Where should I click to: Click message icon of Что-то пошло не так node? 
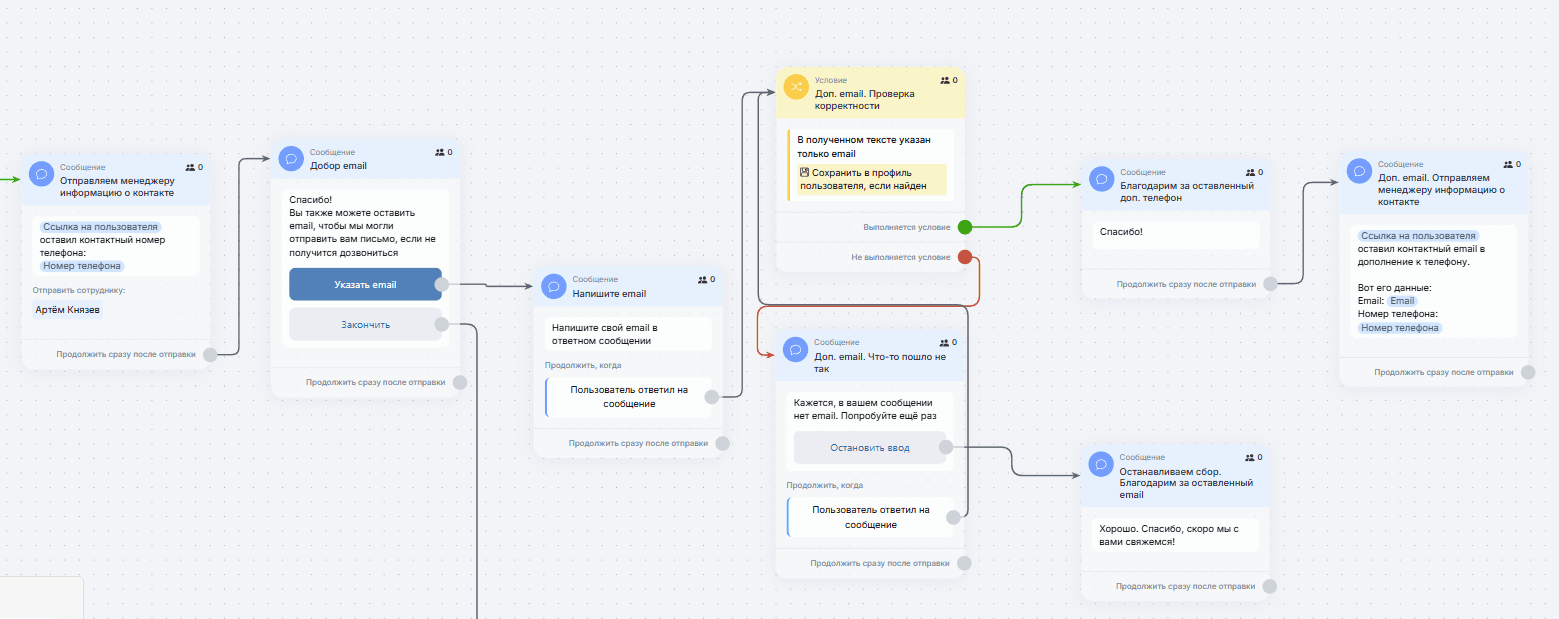click(796, 349)
